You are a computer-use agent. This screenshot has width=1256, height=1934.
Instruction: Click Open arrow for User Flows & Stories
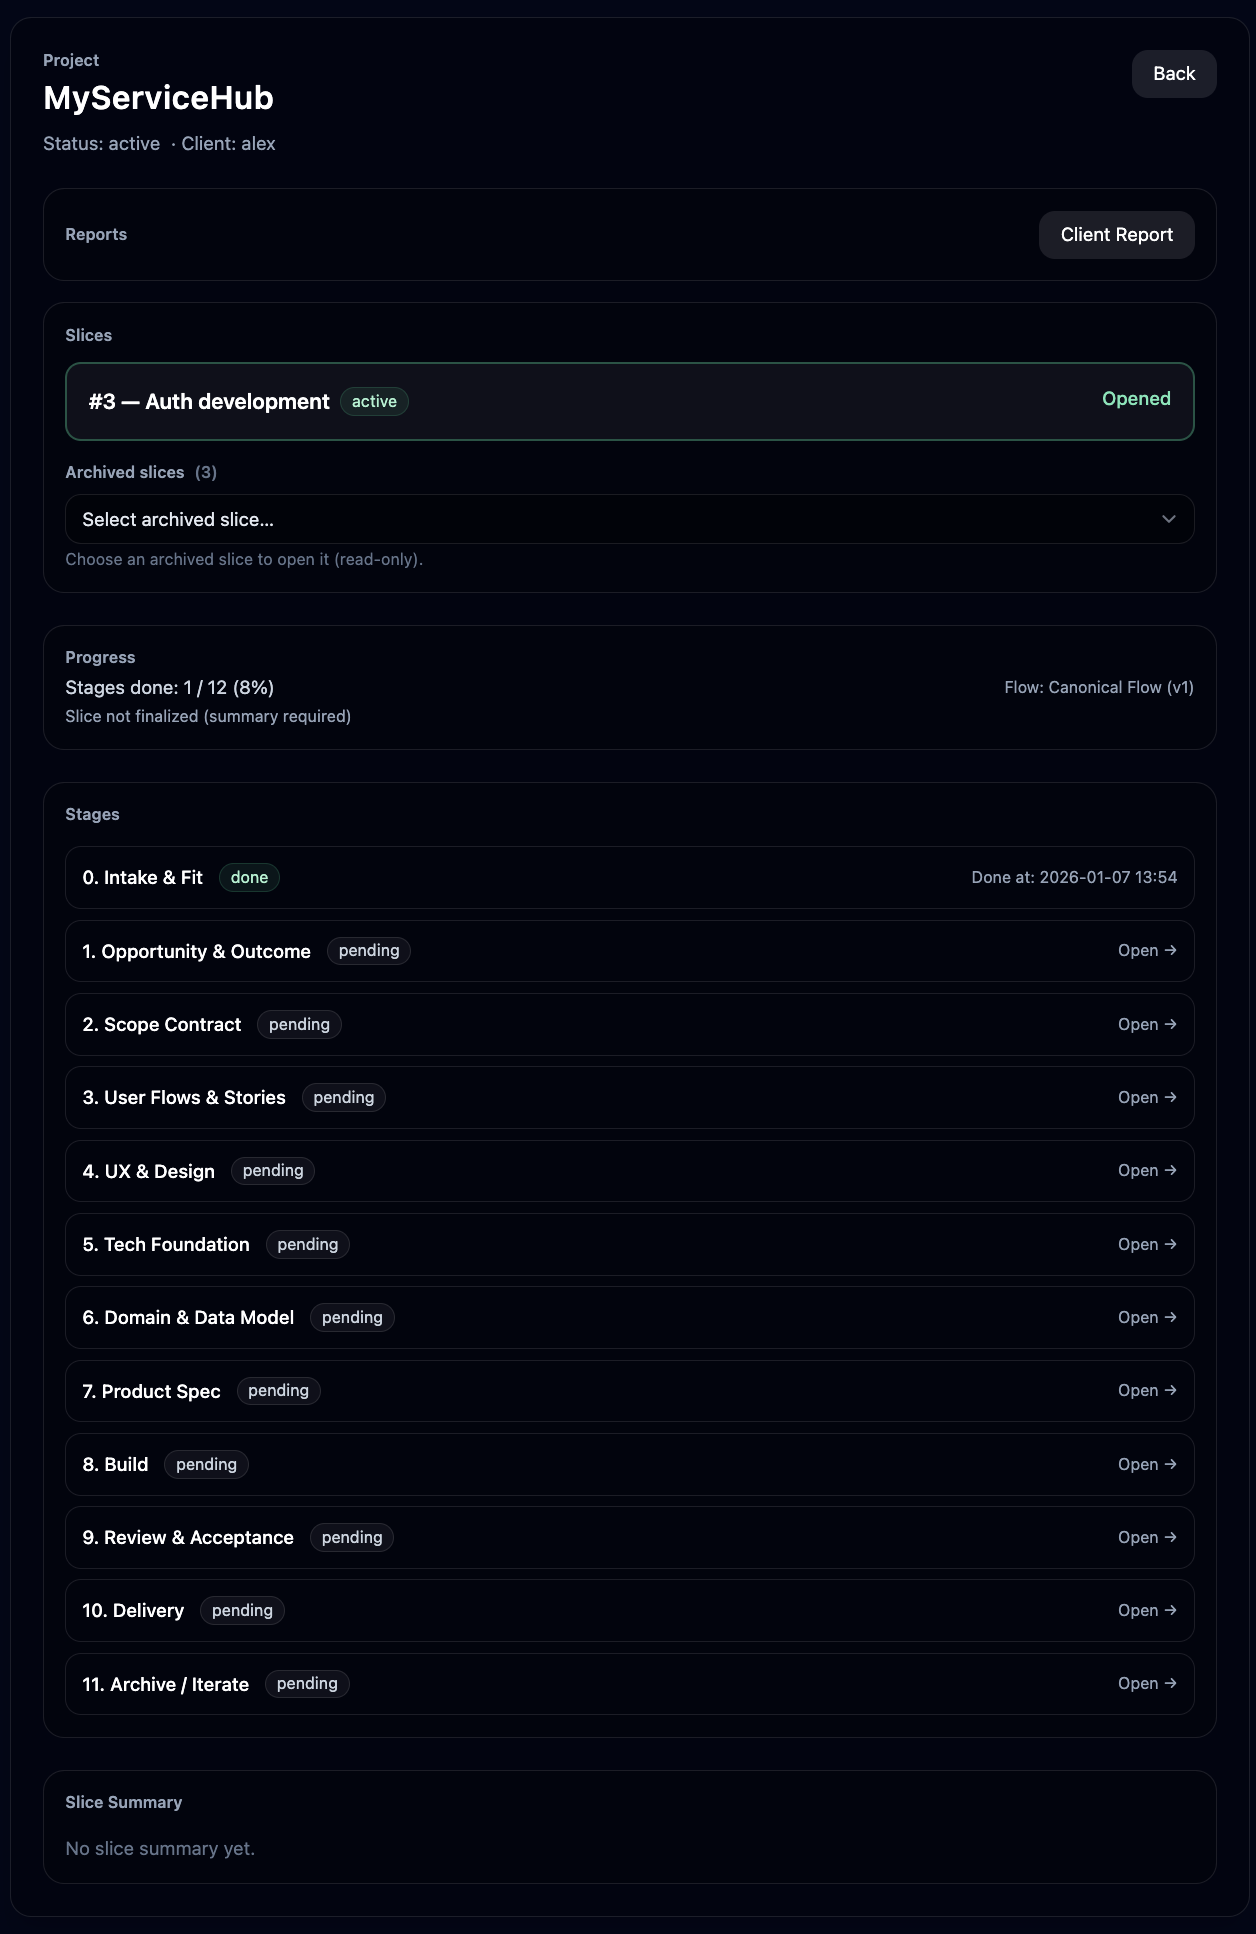(x=1146, y=1098)
